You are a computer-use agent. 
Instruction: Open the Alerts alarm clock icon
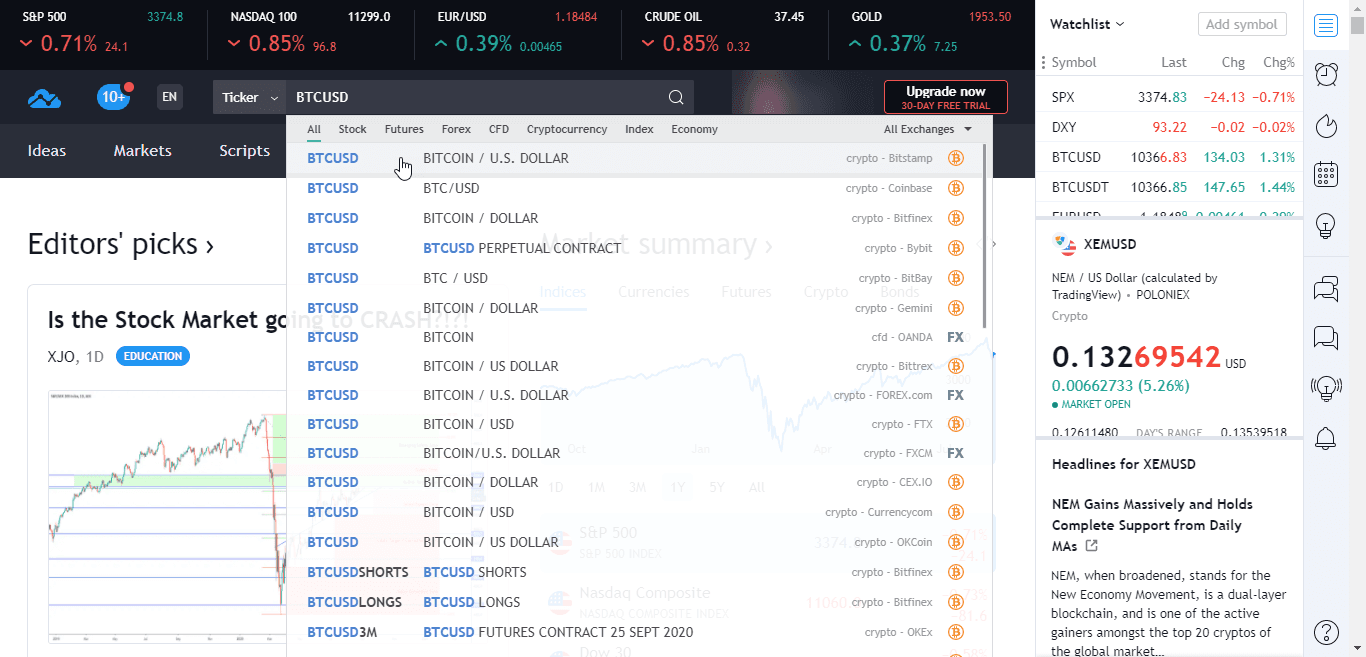[1326, 75]
